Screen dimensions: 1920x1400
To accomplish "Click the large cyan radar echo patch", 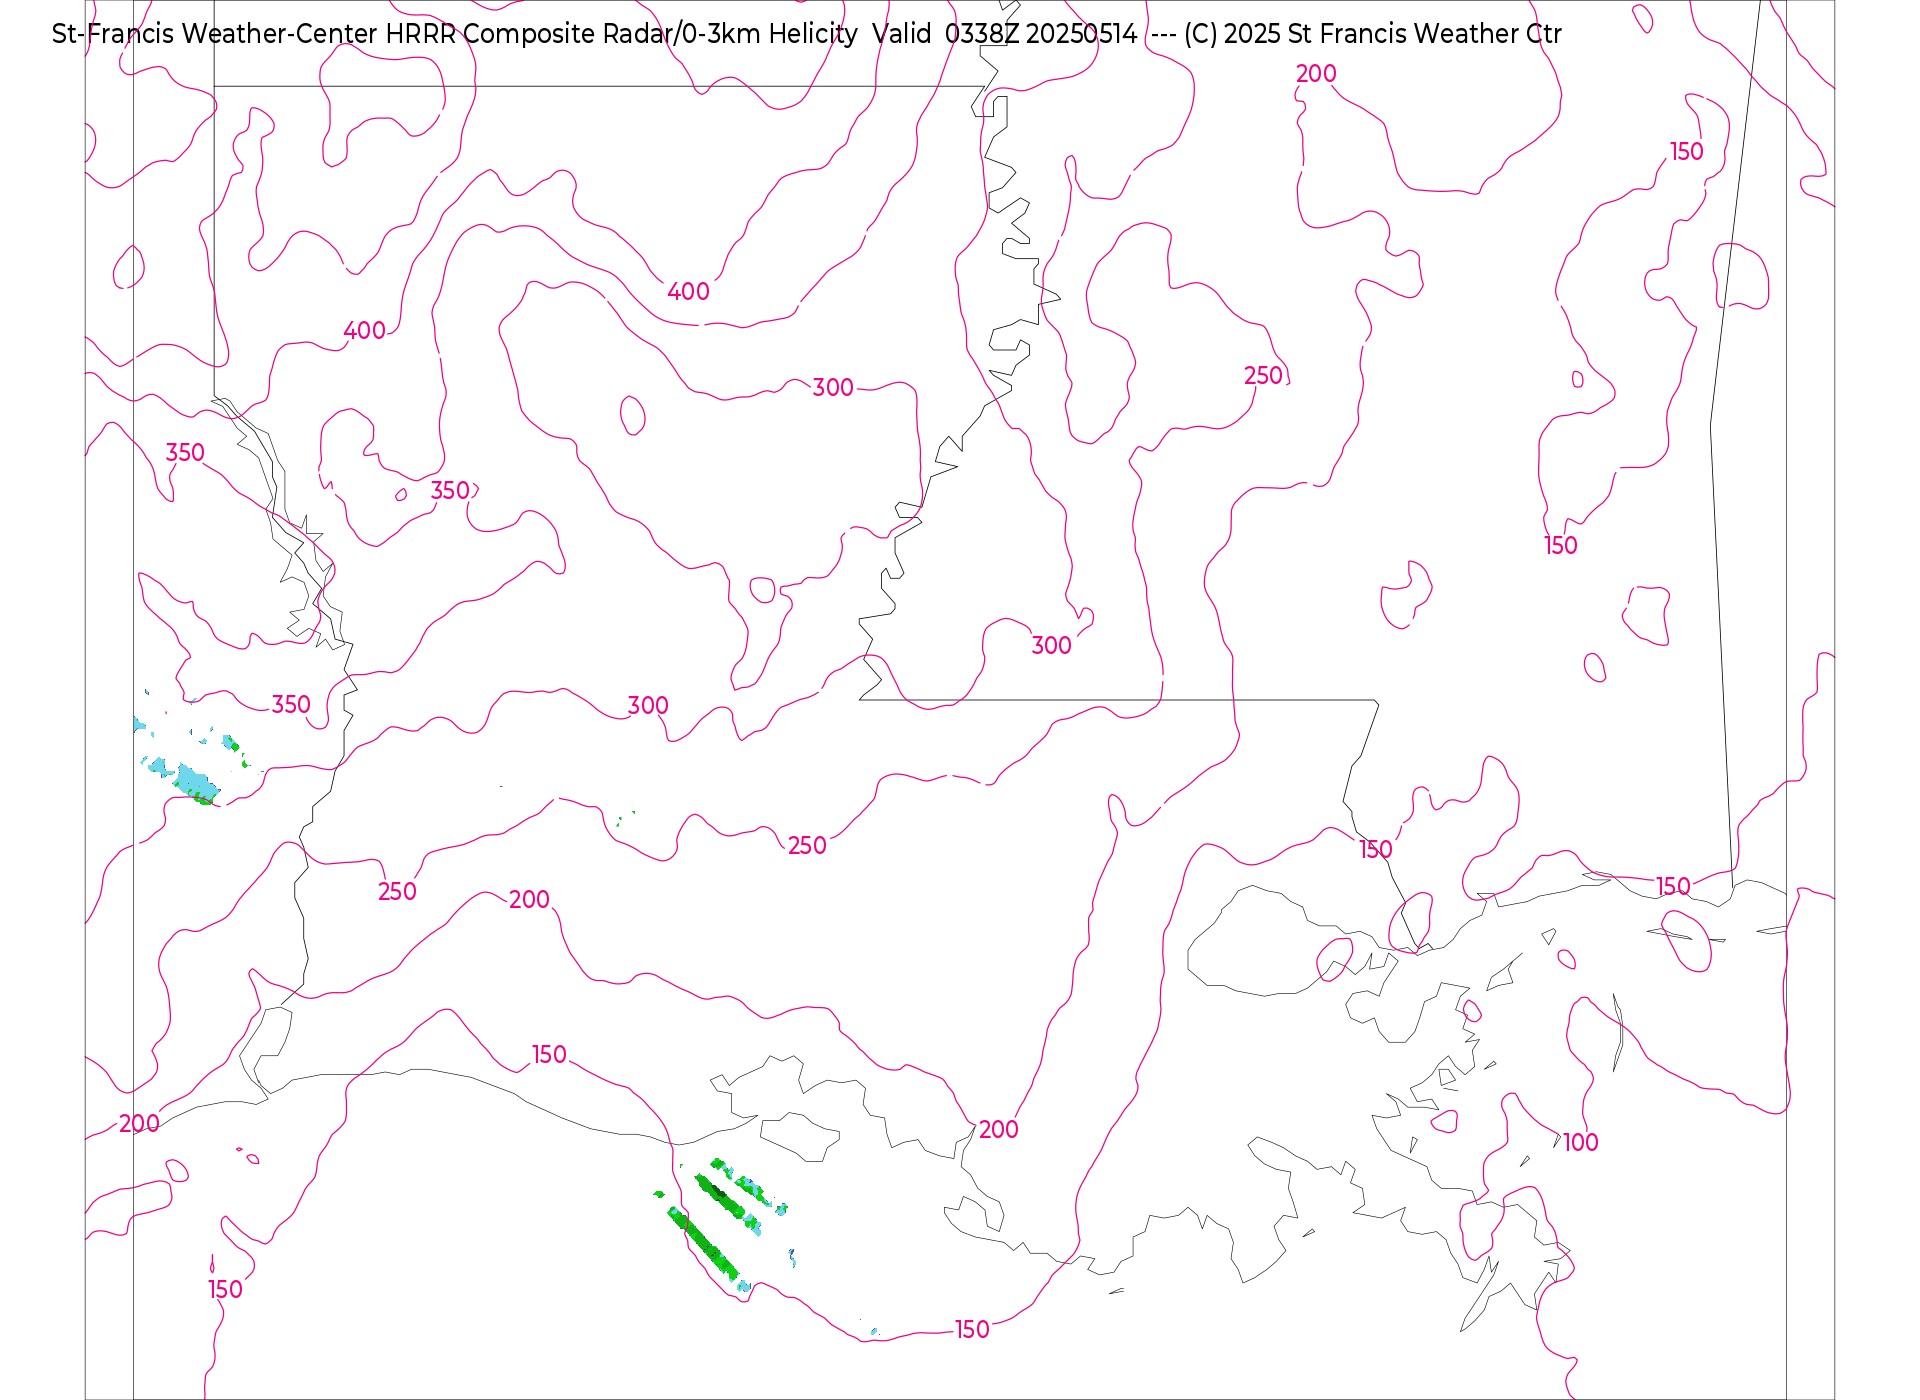I will (197, 781).
